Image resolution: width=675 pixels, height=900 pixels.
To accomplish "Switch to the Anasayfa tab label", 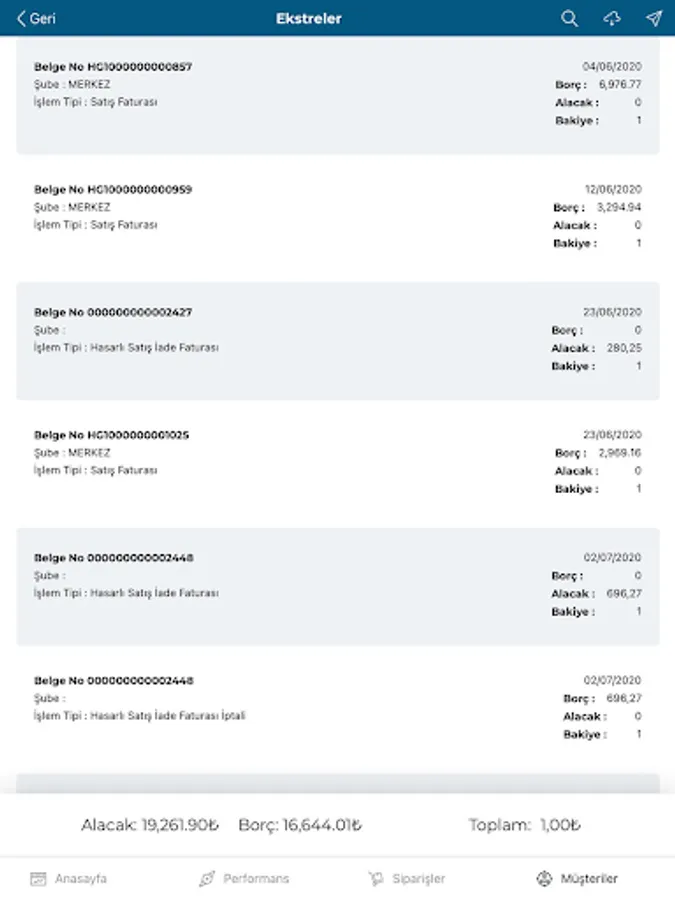I will [81, 879].
